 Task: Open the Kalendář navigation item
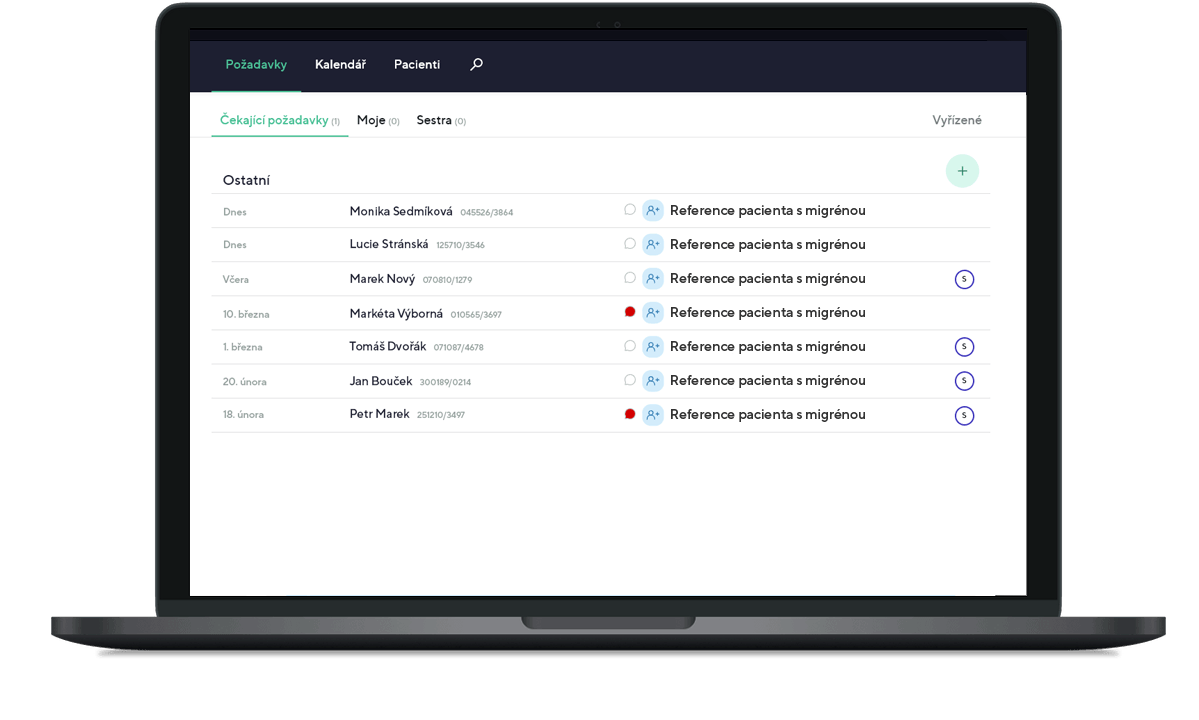click(x=340, y=64)
